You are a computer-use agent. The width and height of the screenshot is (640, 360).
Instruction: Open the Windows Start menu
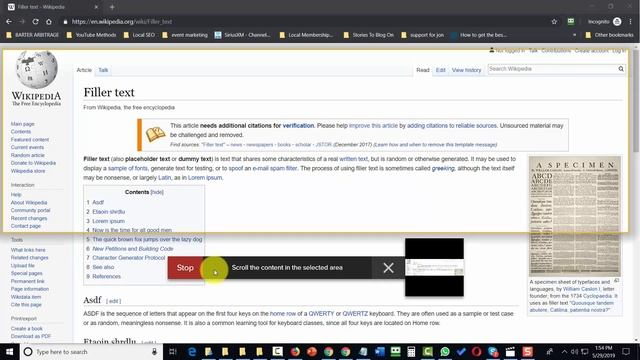[x=9, y=352]
